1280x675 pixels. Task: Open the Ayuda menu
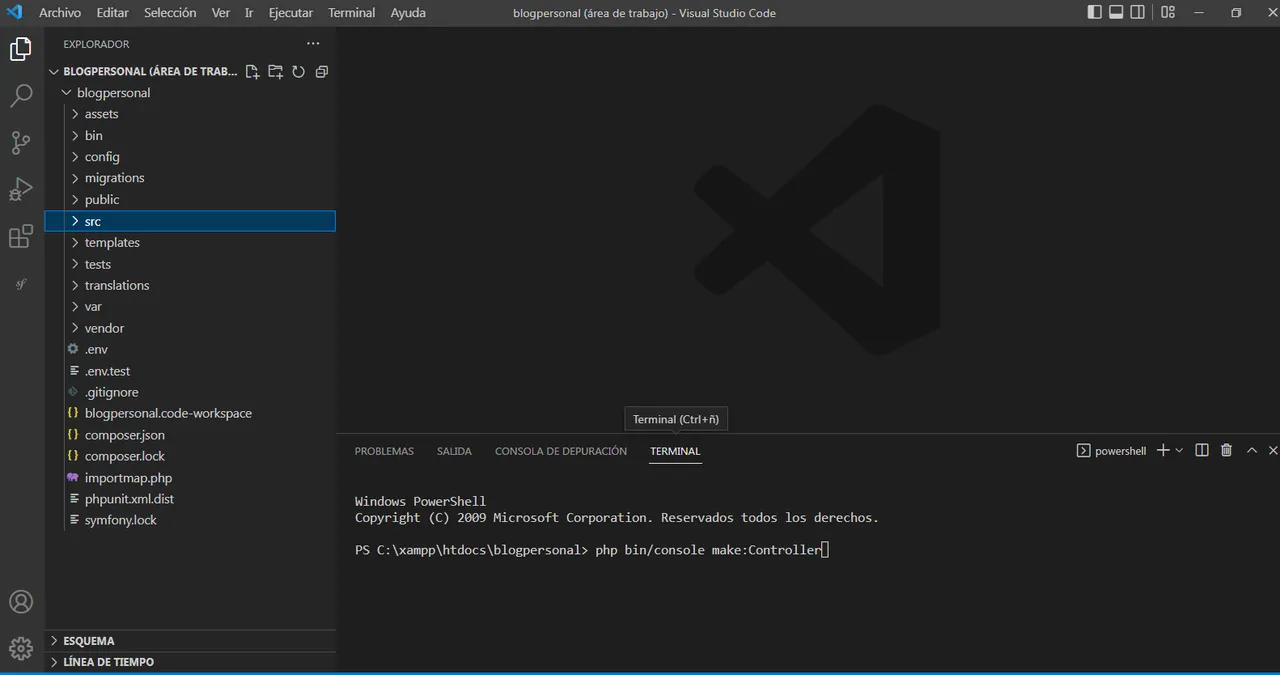pos(408,13)
